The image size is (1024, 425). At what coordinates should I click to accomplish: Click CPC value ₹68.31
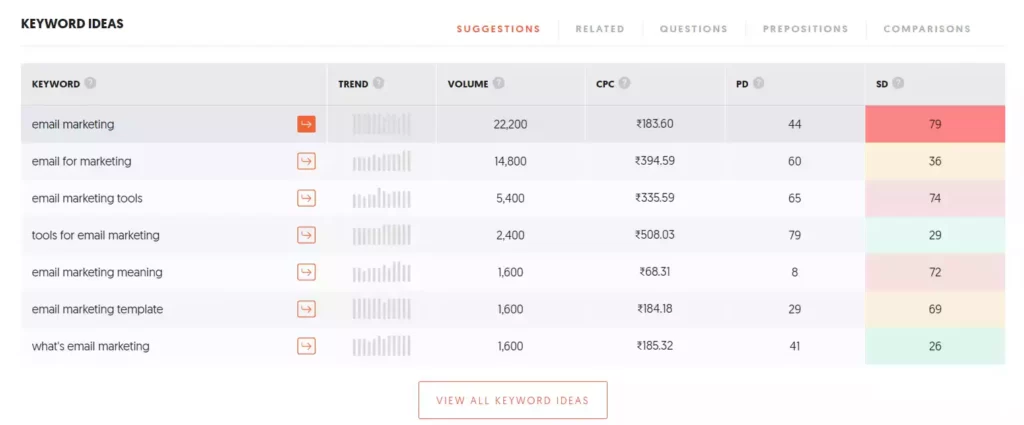point(655,272)
